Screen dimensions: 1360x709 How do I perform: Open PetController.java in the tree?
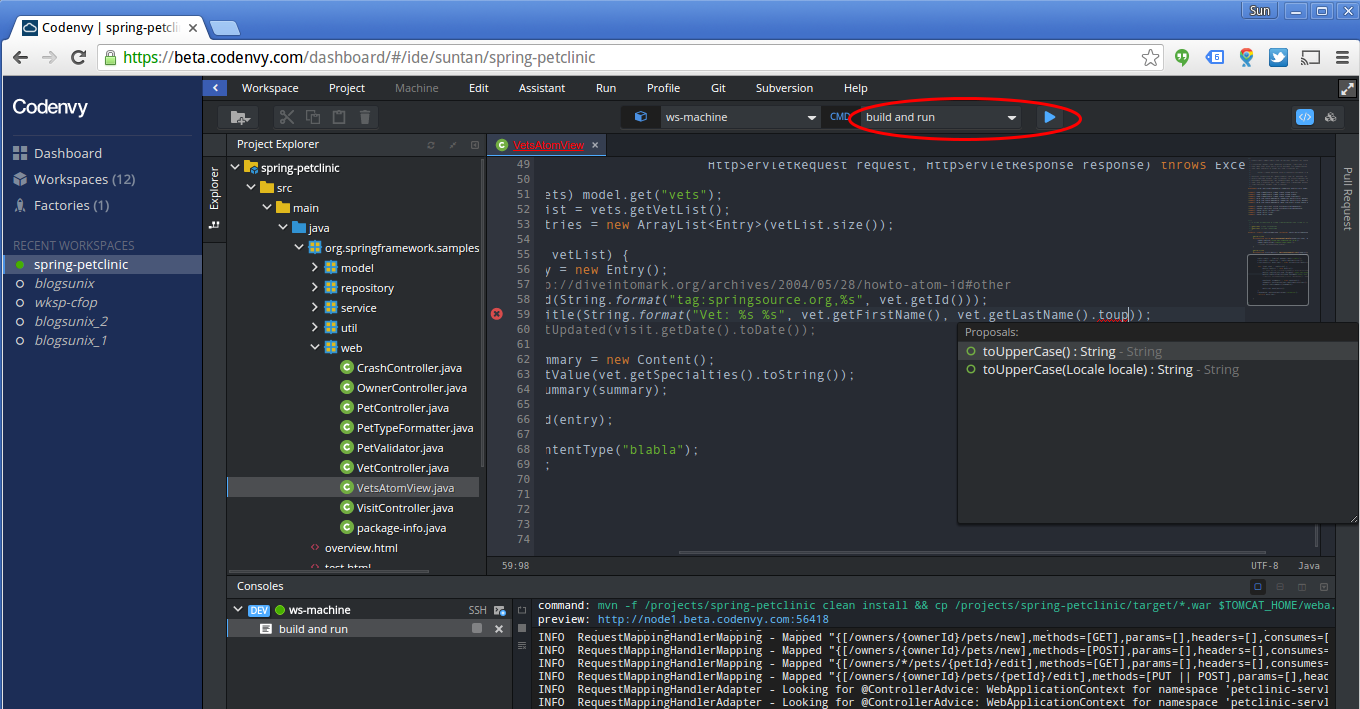[x=403, y=408]
